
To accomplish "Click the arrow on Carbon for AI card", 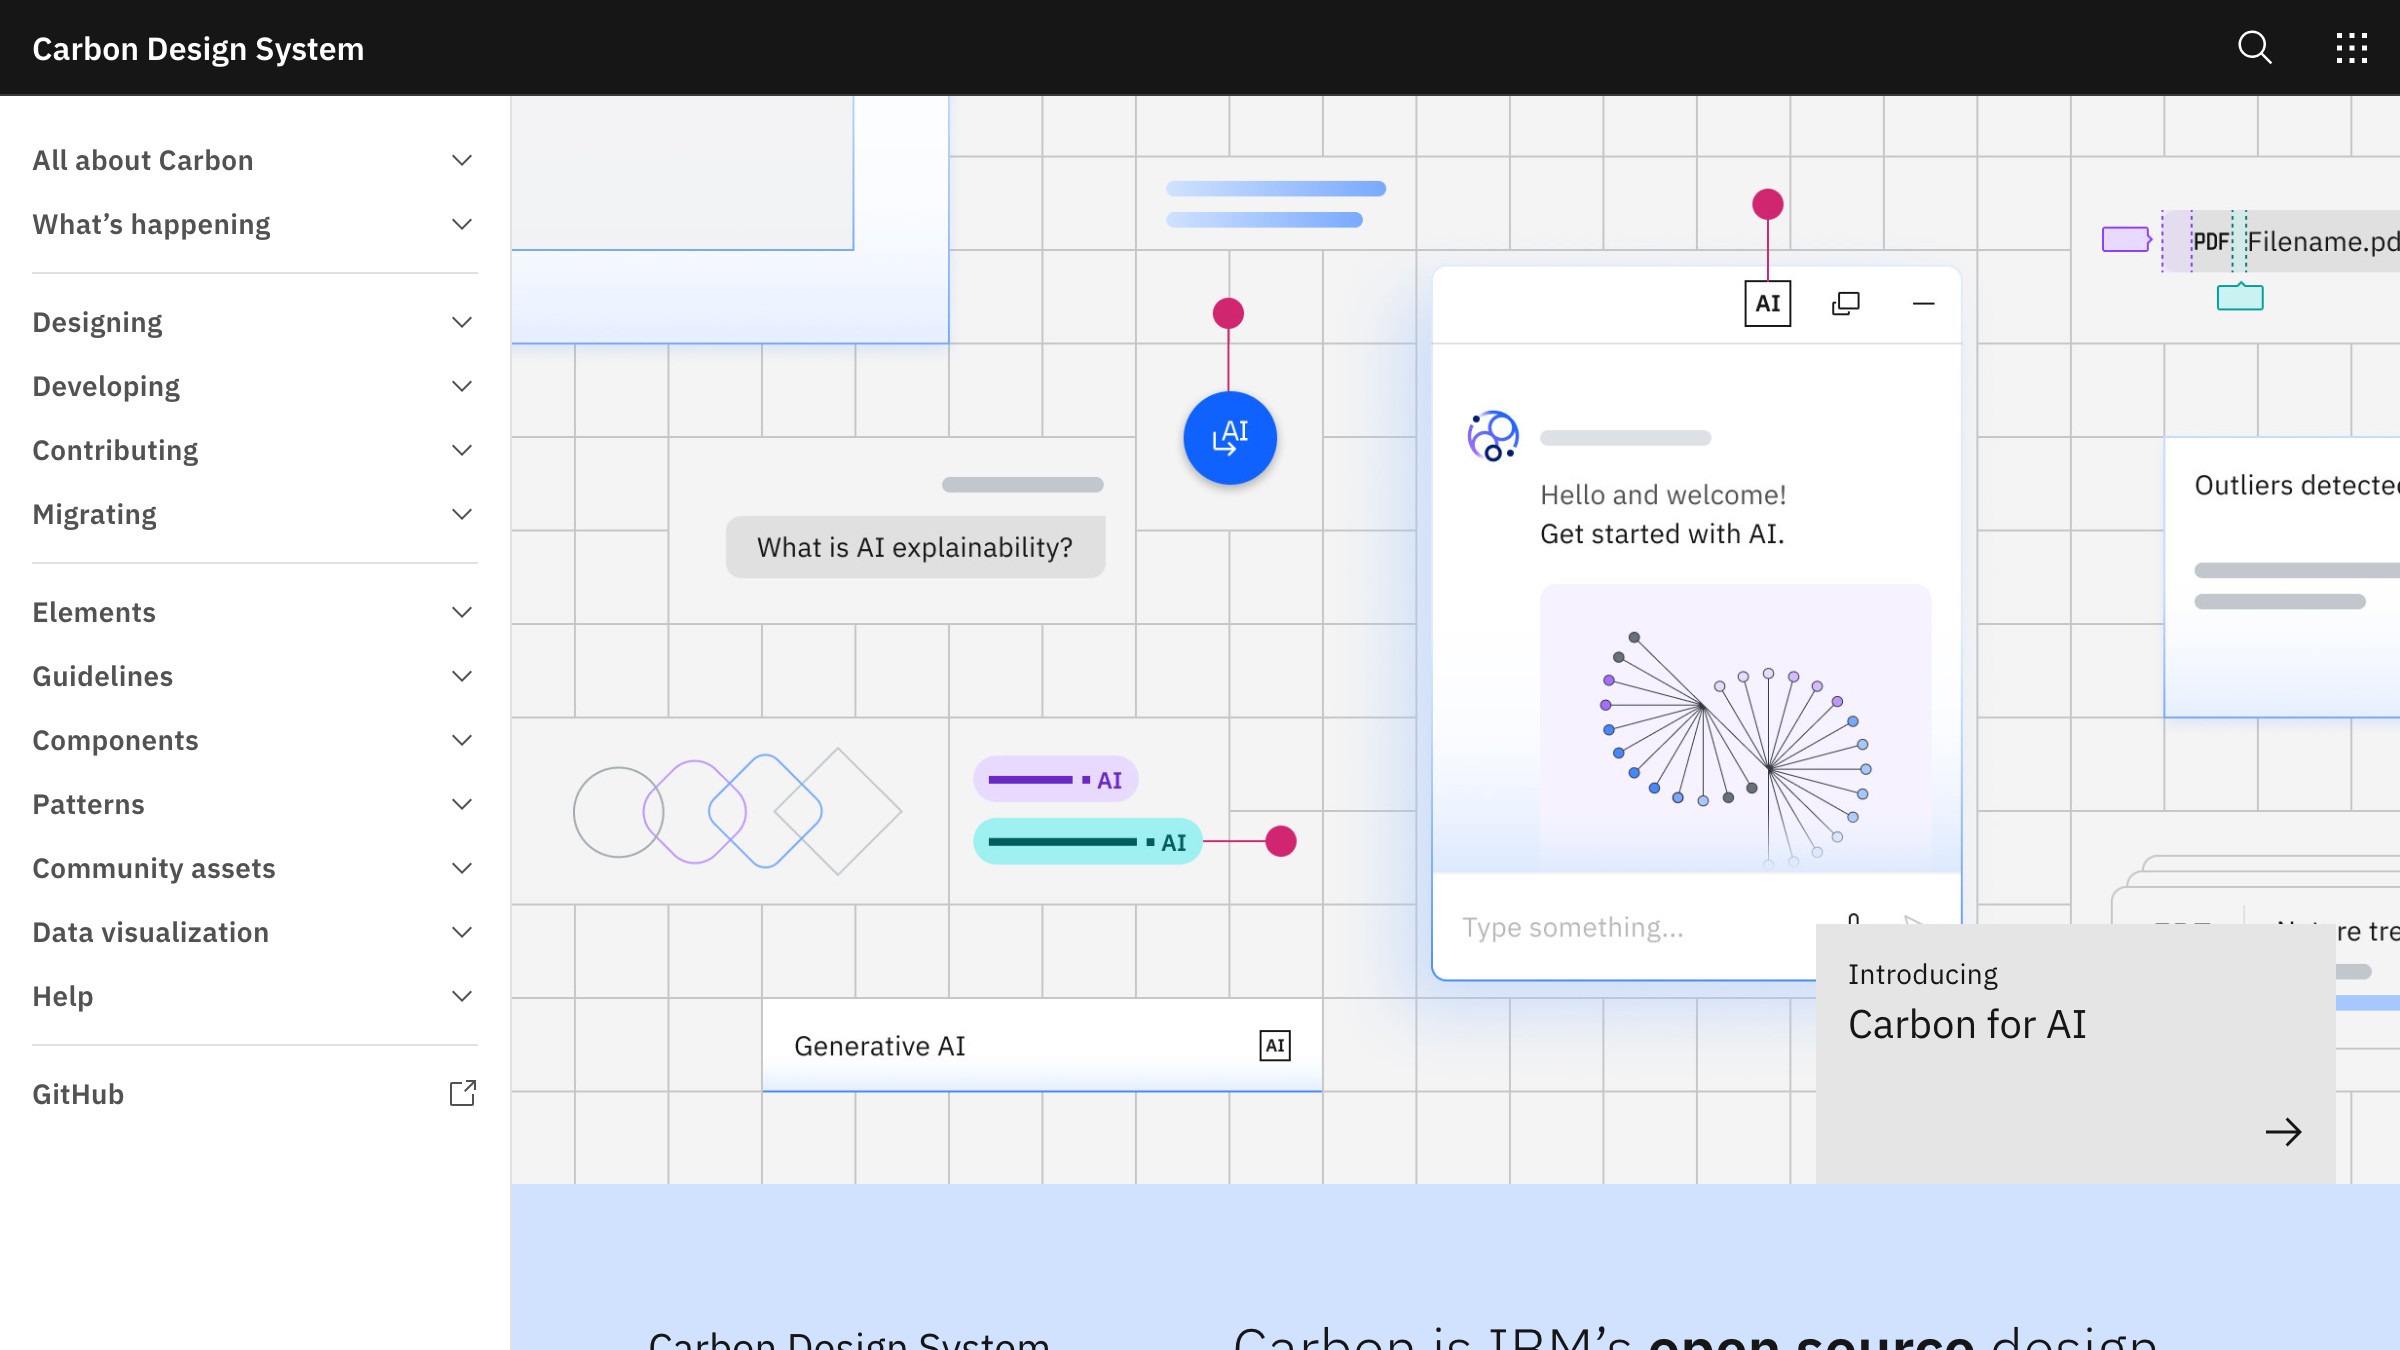I will [x=2283, y=1132].
